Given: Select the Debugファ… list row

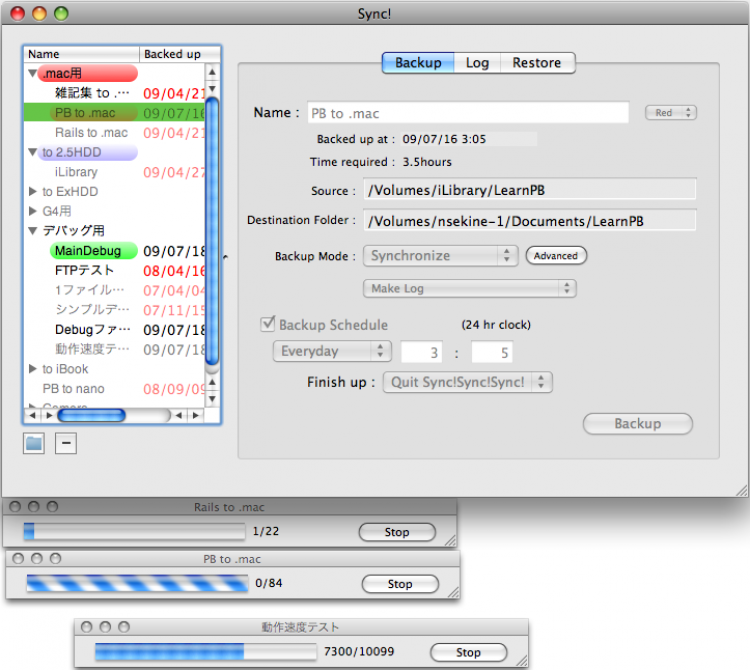Looking at the screenshot, I should pos(114,330).
